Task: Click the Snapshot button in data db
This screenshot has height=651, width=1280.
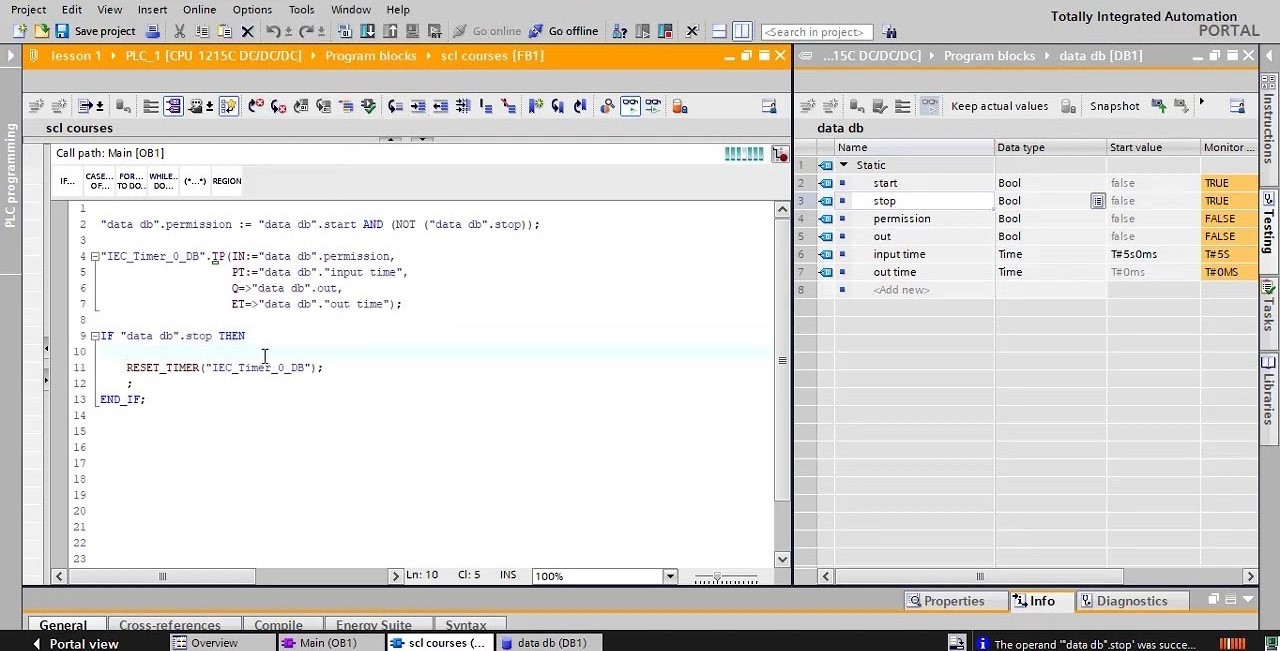Action: coord(1114,106)
